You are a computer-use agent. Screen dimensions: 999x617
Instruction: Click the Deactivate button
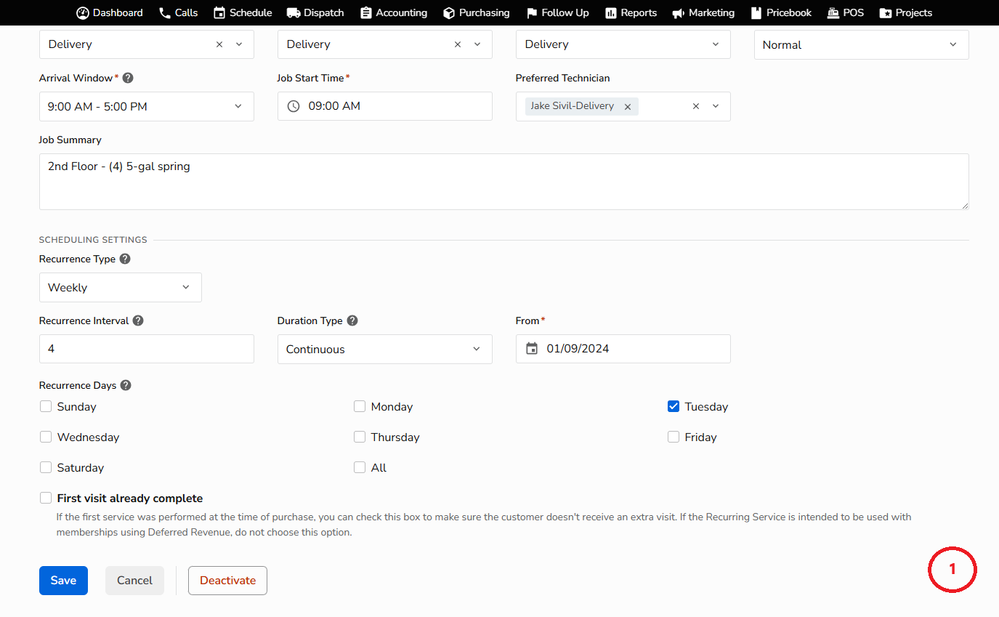point(227,581)
